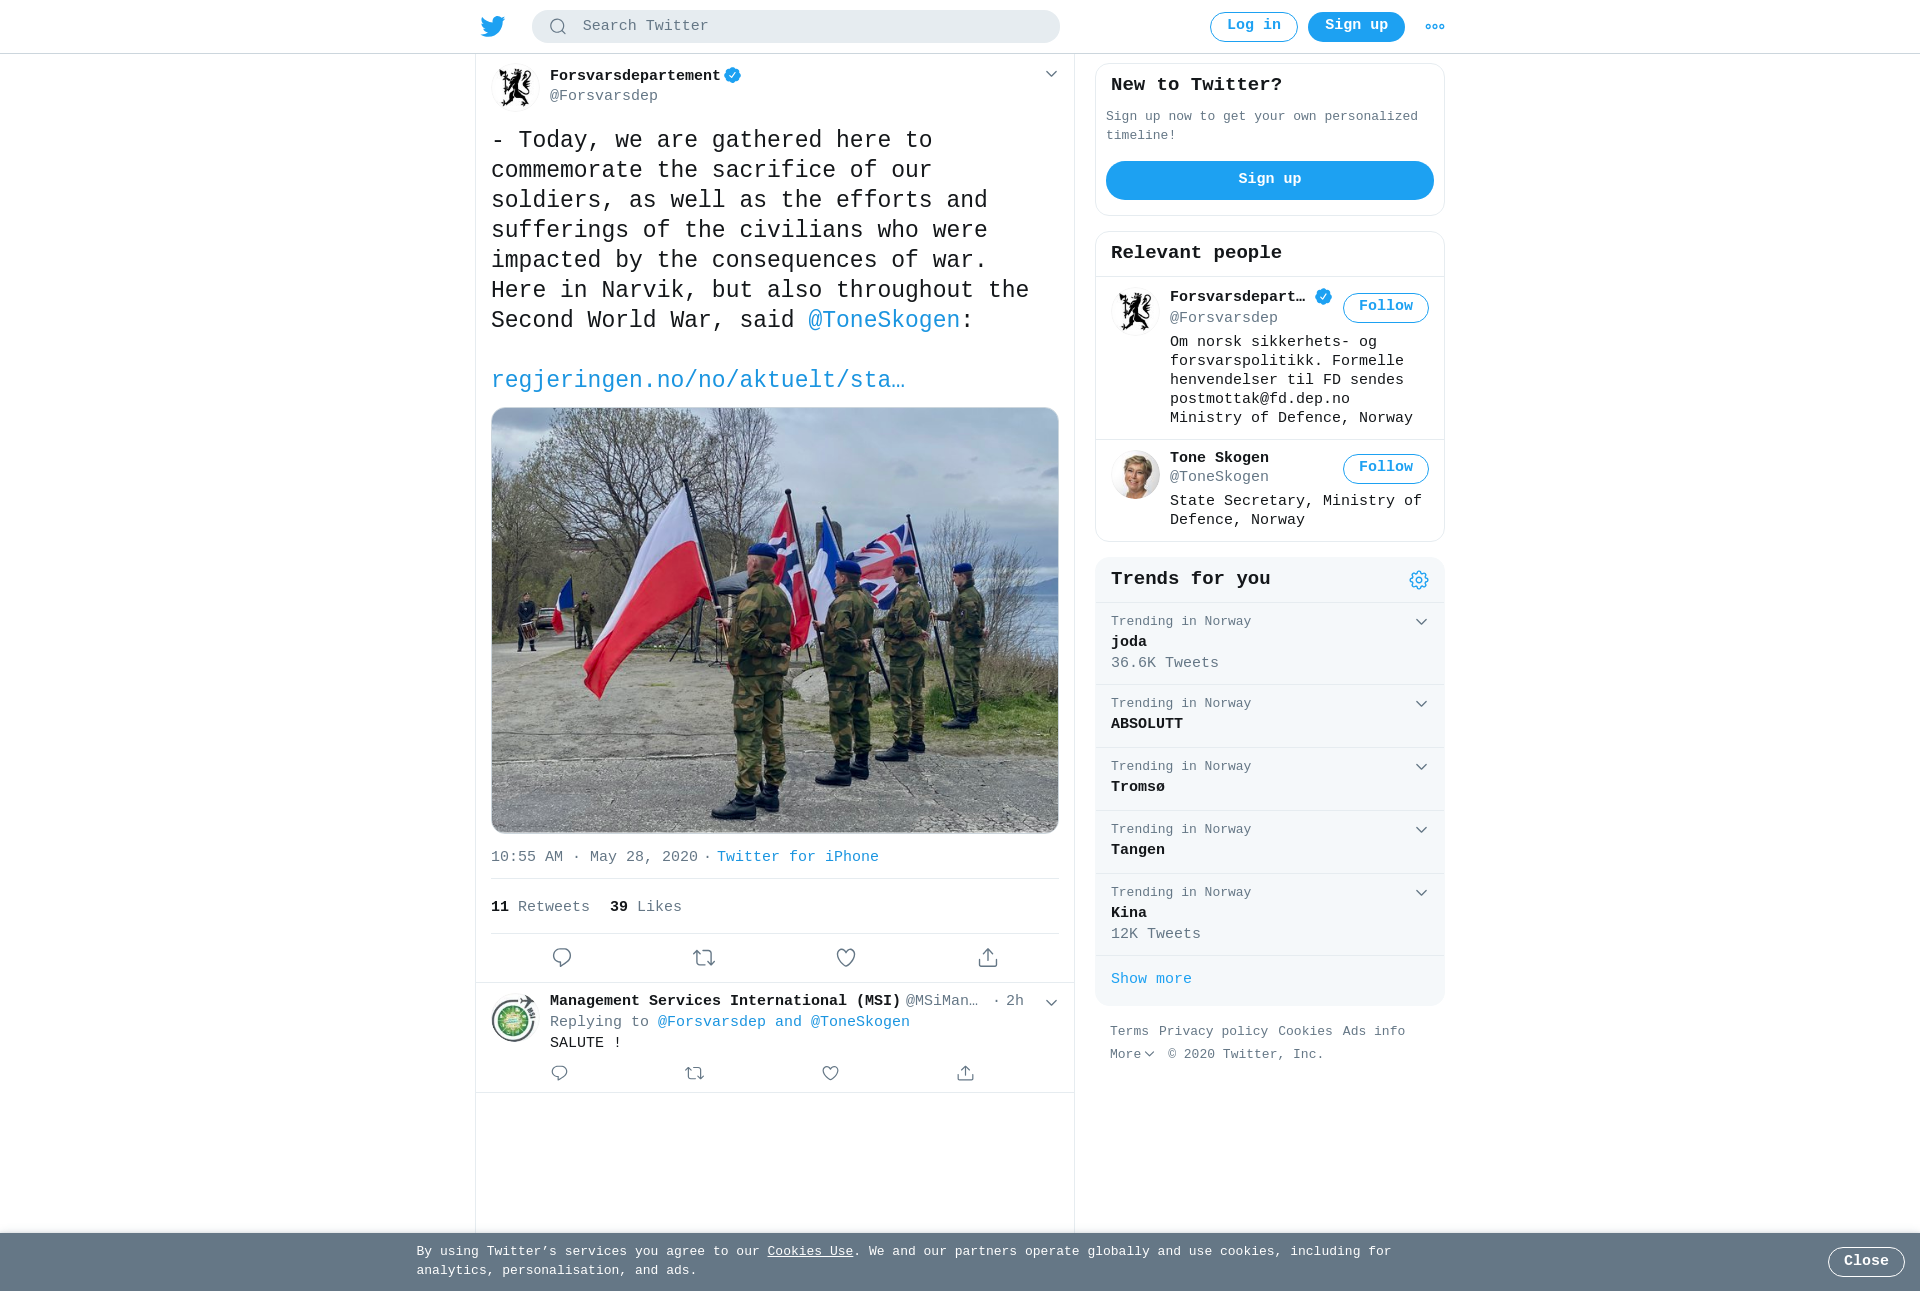
Task: Share the main tweet via share icon
Action: 988,958
